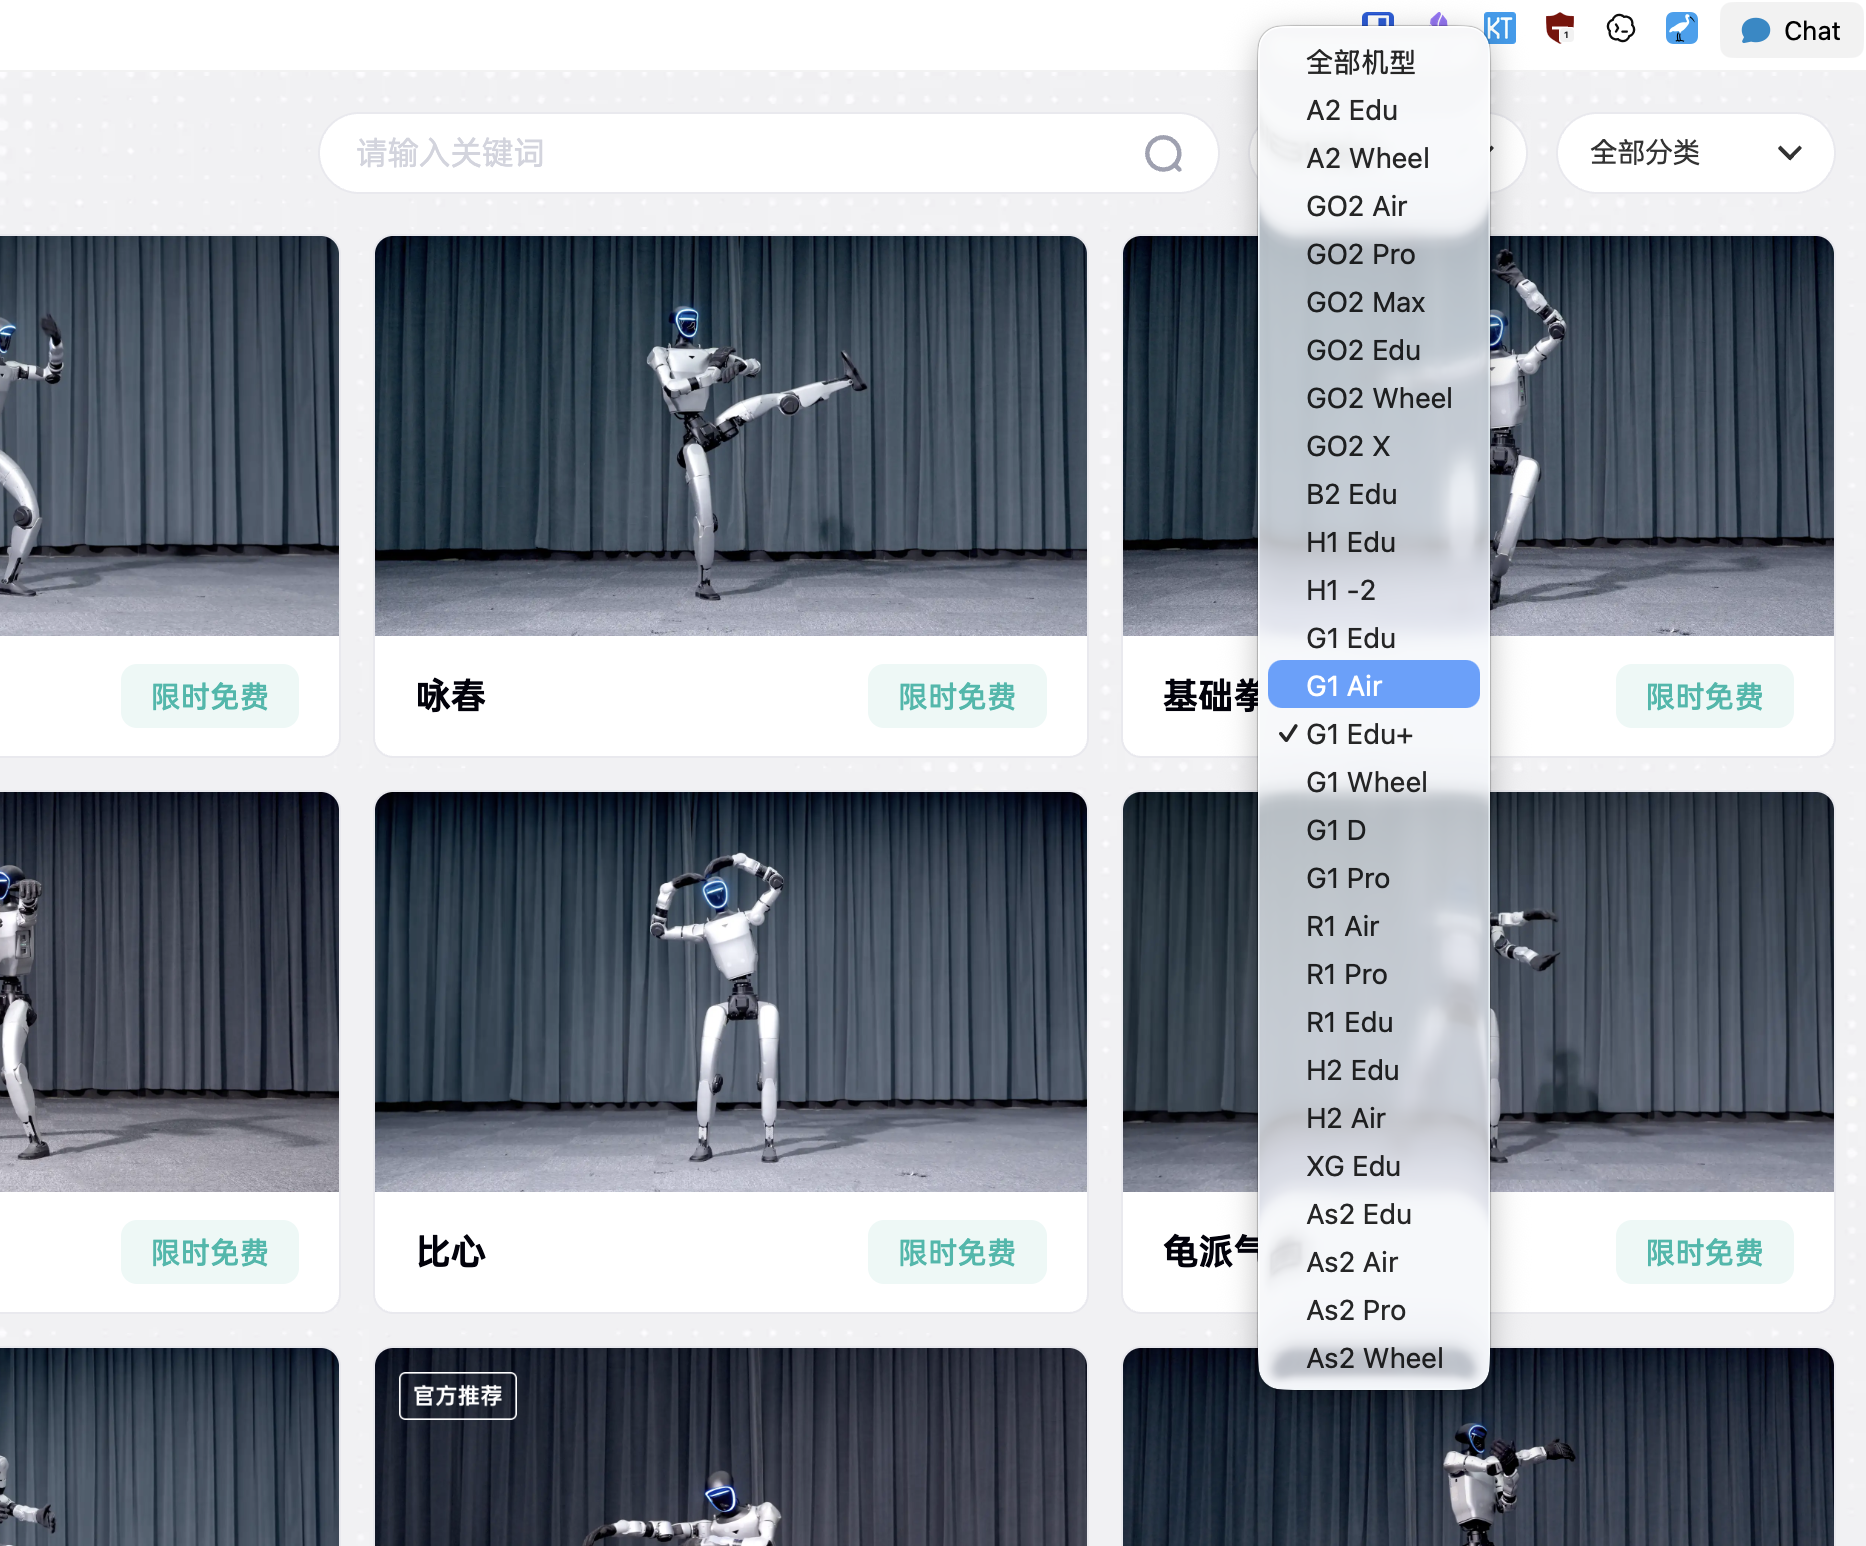Pick G1 Pro in model list
This screenshot has height=1546, width=1866.
pyautogui.click(x=1373, y=878)
